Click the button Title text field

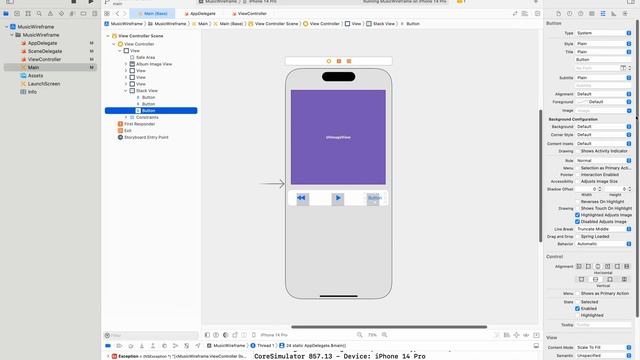[x=603, y=60]
